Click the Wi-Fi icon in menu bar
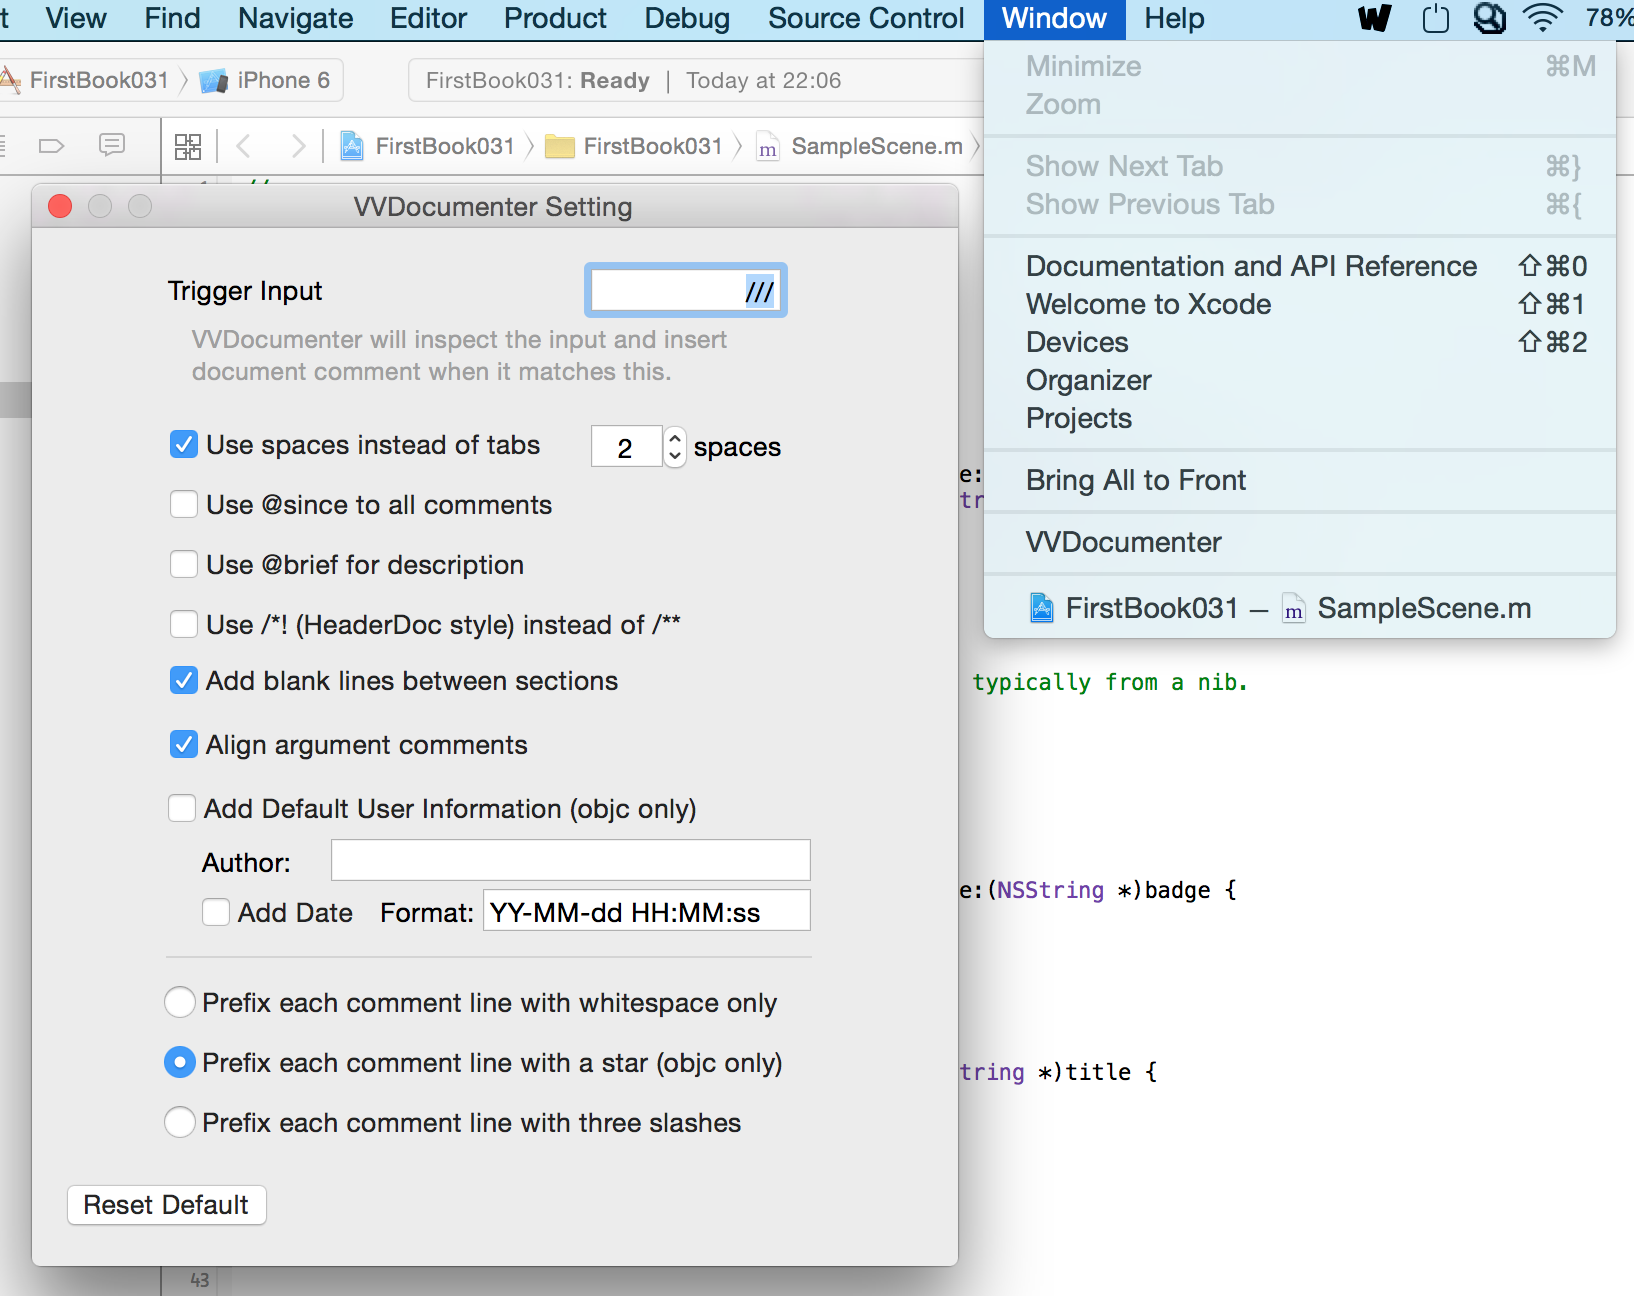Image resolution: width=1634 pixels, height=1296 pixels. (1543, 18)
